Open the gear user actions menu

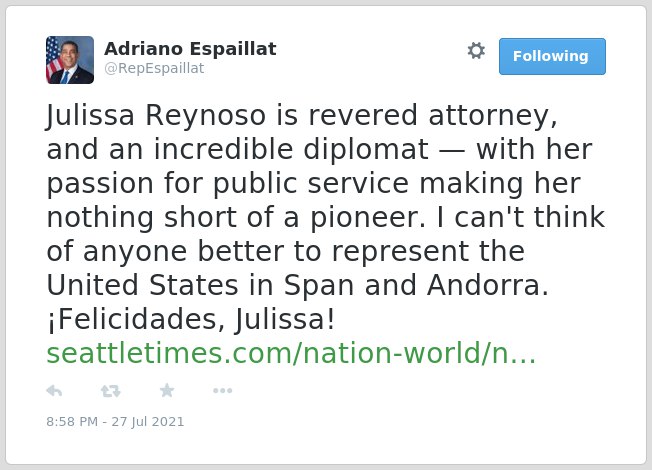pos(476,51)
